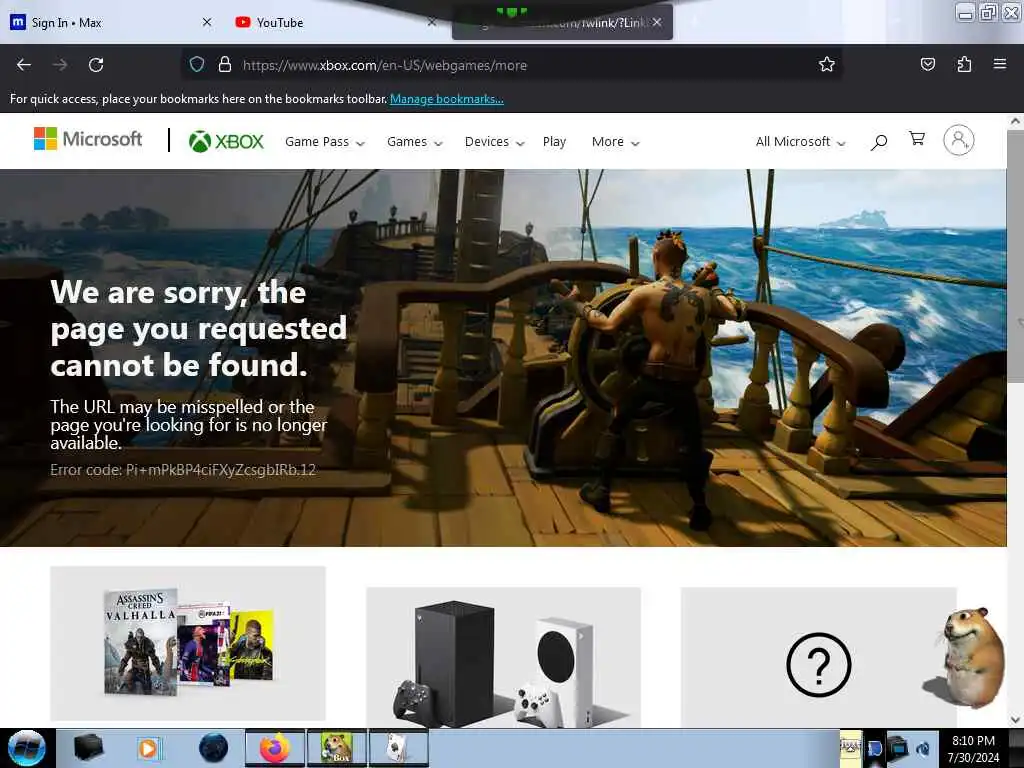Open the black box taskbar icon
The width and height of the screenshot is (1024, 768).
pos(88,748)
